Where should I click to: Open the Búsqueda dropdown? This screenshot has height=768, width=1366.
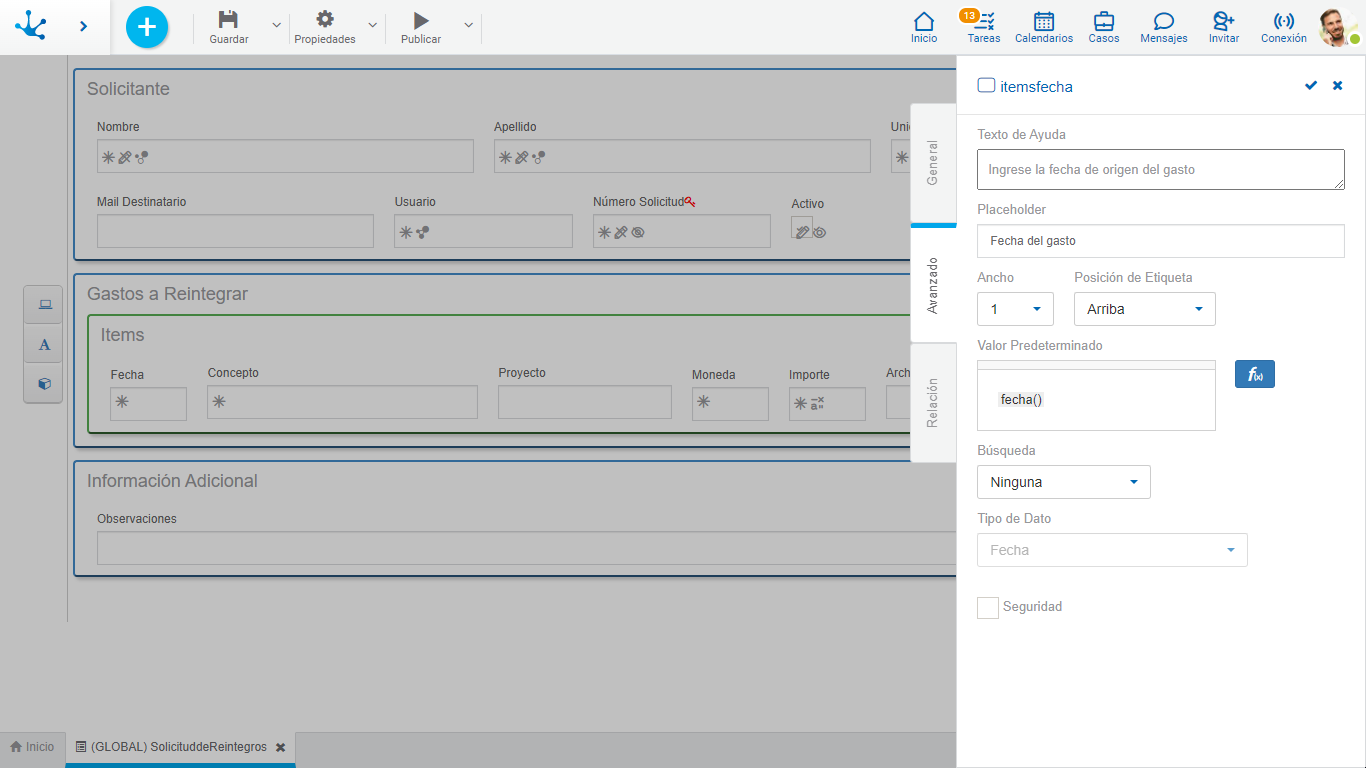tap(1063, 482)
